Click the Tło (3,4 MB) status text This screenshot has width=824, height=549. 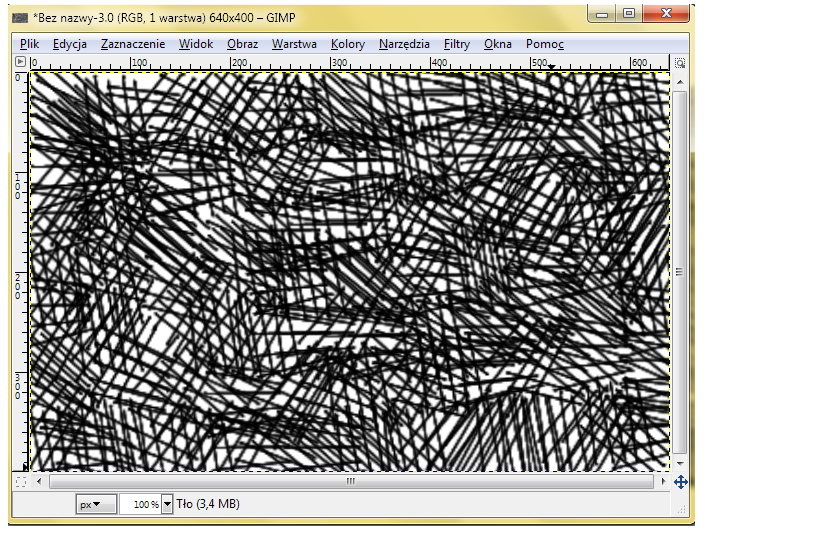pyautogui.click(x=208, y=504)
